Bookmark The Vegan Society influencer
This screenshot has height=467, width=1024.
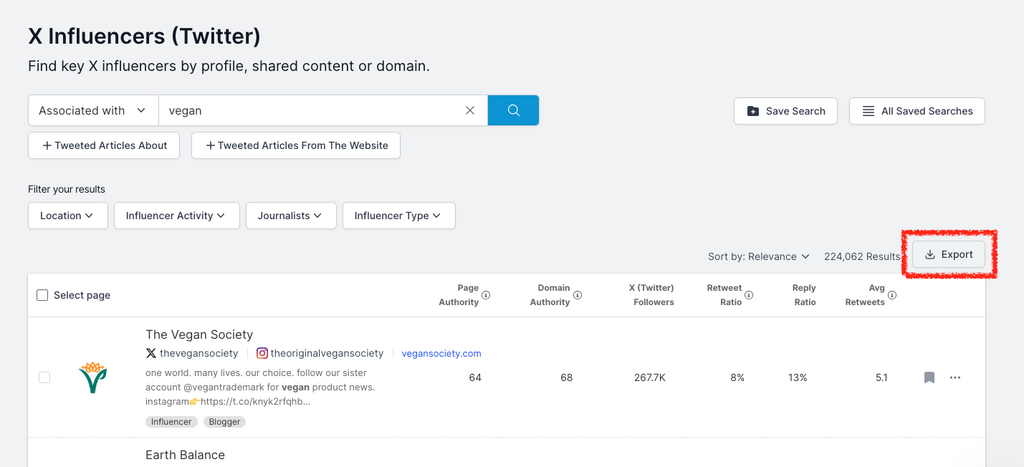click(929, 378)
